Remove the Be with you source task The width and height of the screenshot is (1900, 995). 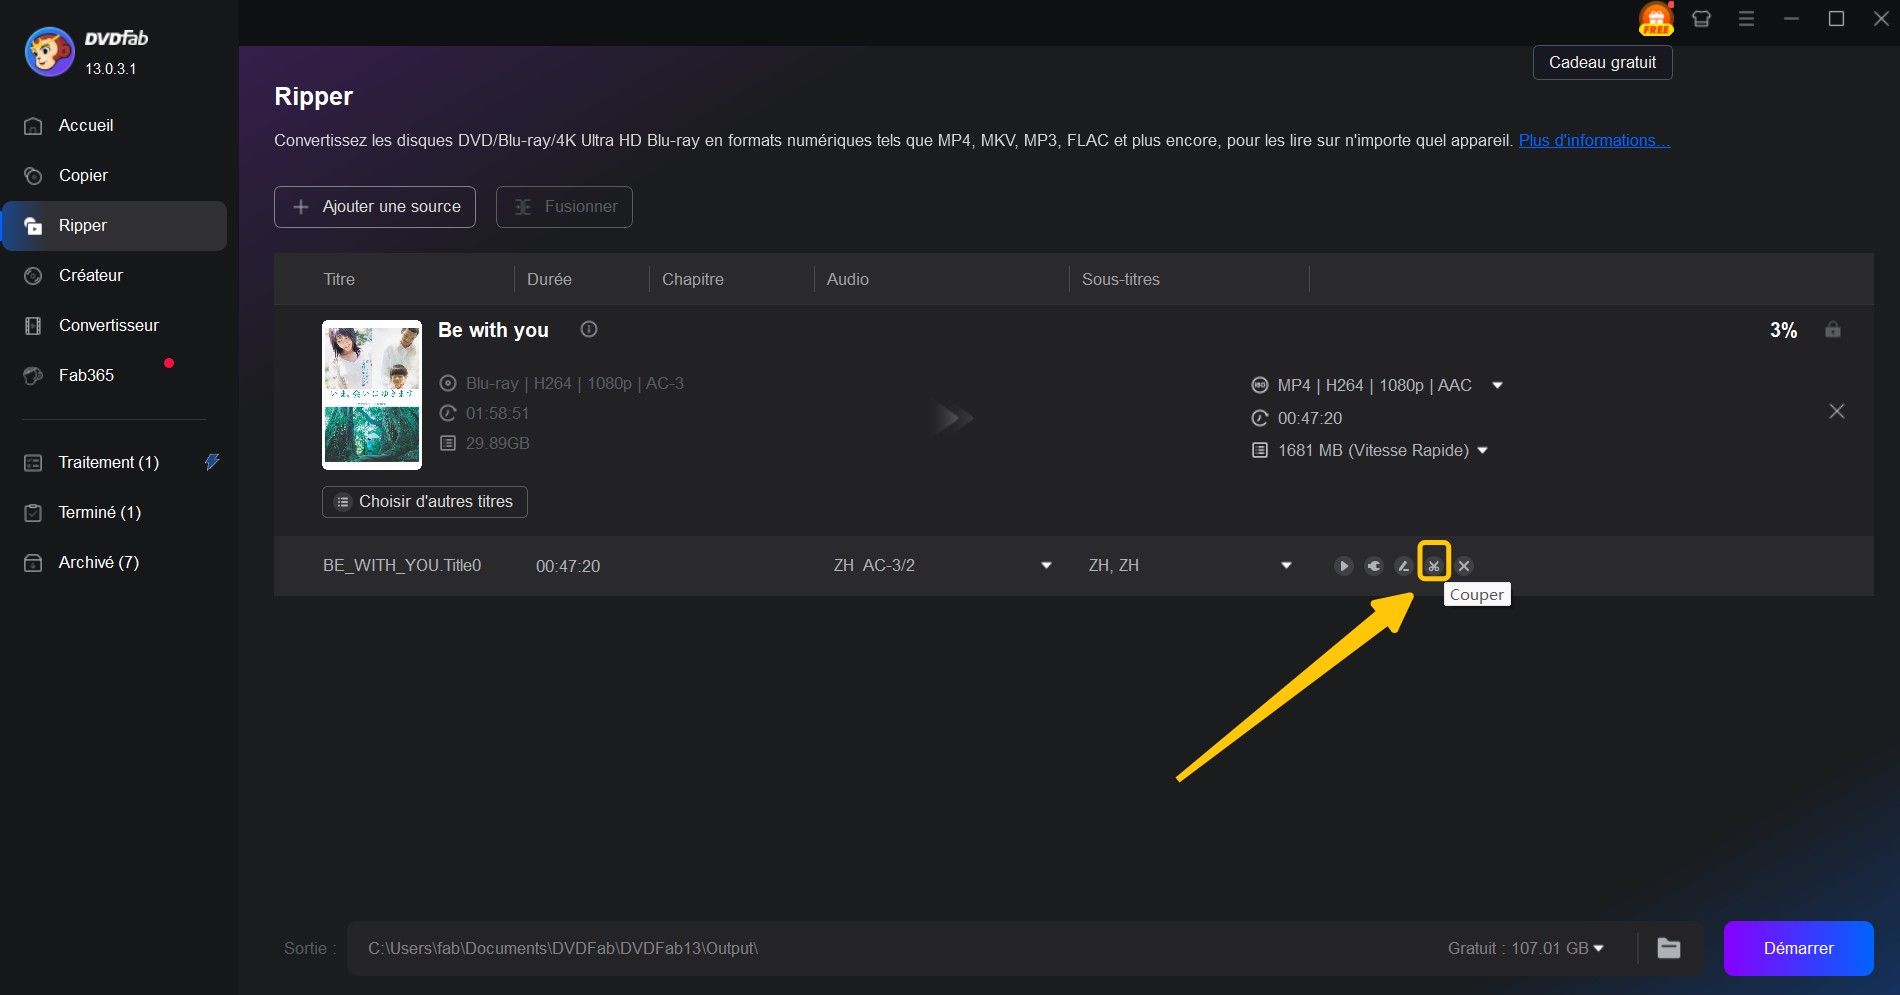tap(1837, 411)
